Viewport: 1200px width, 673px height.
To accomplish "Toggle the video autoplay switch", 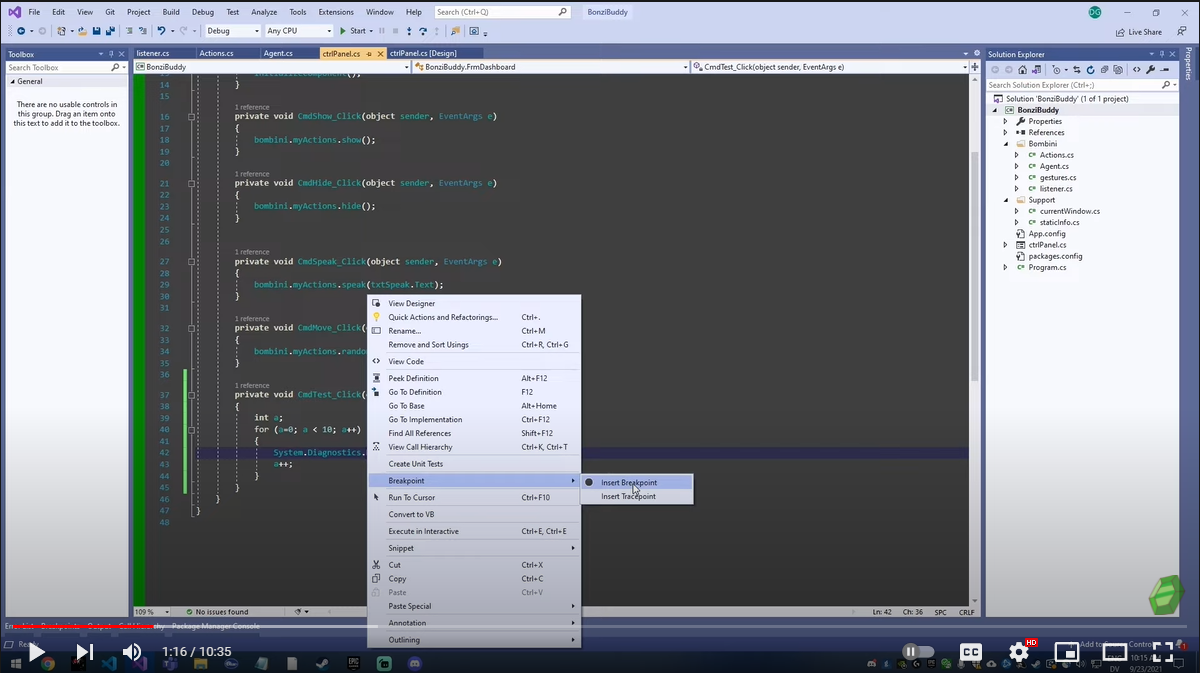I will click(918, 652).
